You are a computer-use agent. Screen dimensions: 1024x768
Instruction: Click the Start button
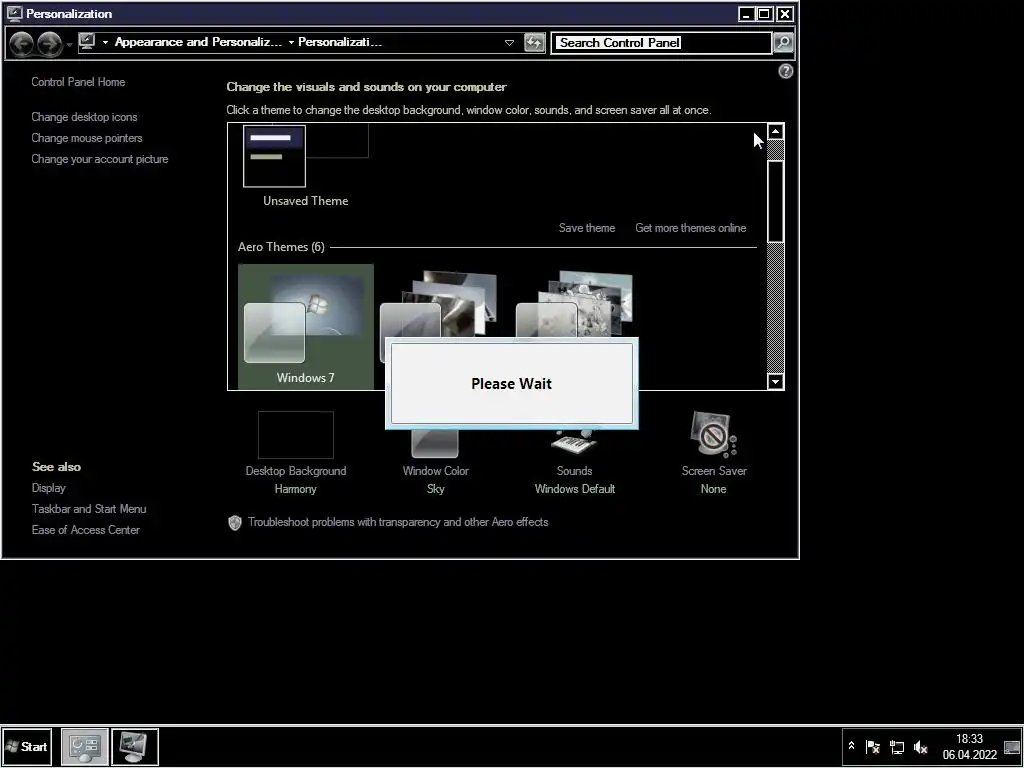click(27, 746)
